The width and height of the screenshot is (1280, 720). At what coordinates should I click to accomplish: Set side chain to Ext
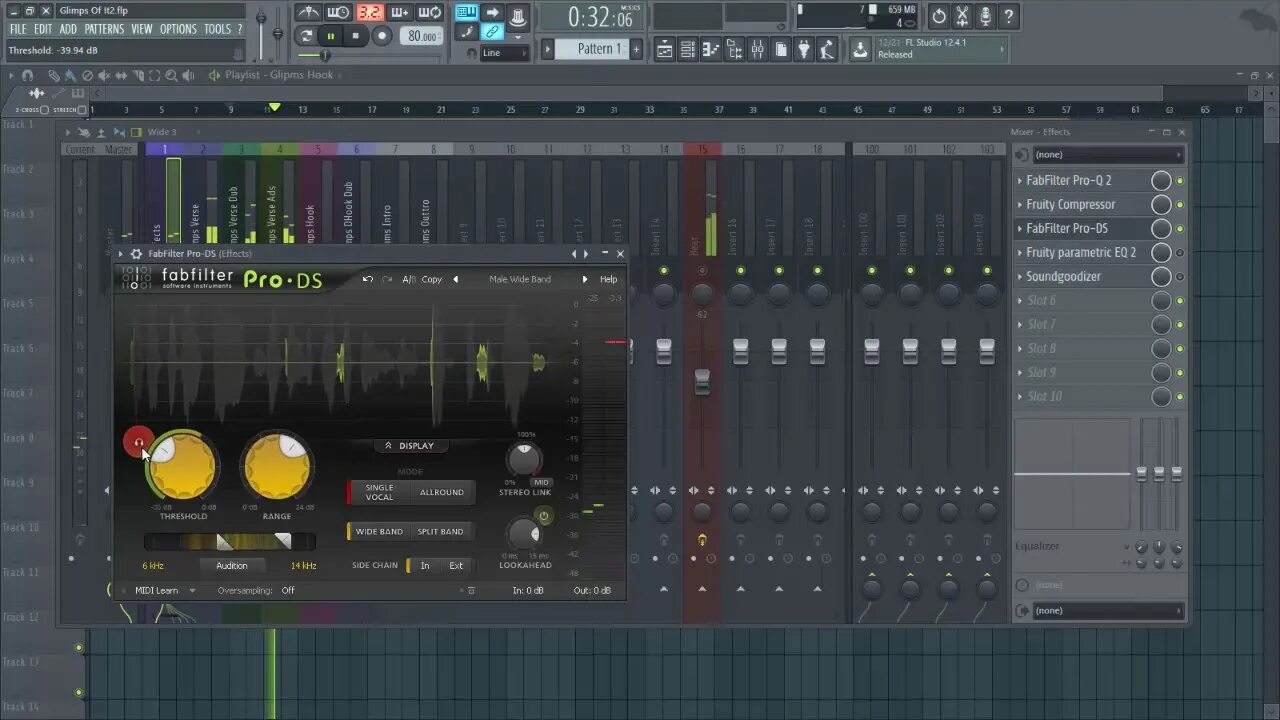(x=456, y=566)
